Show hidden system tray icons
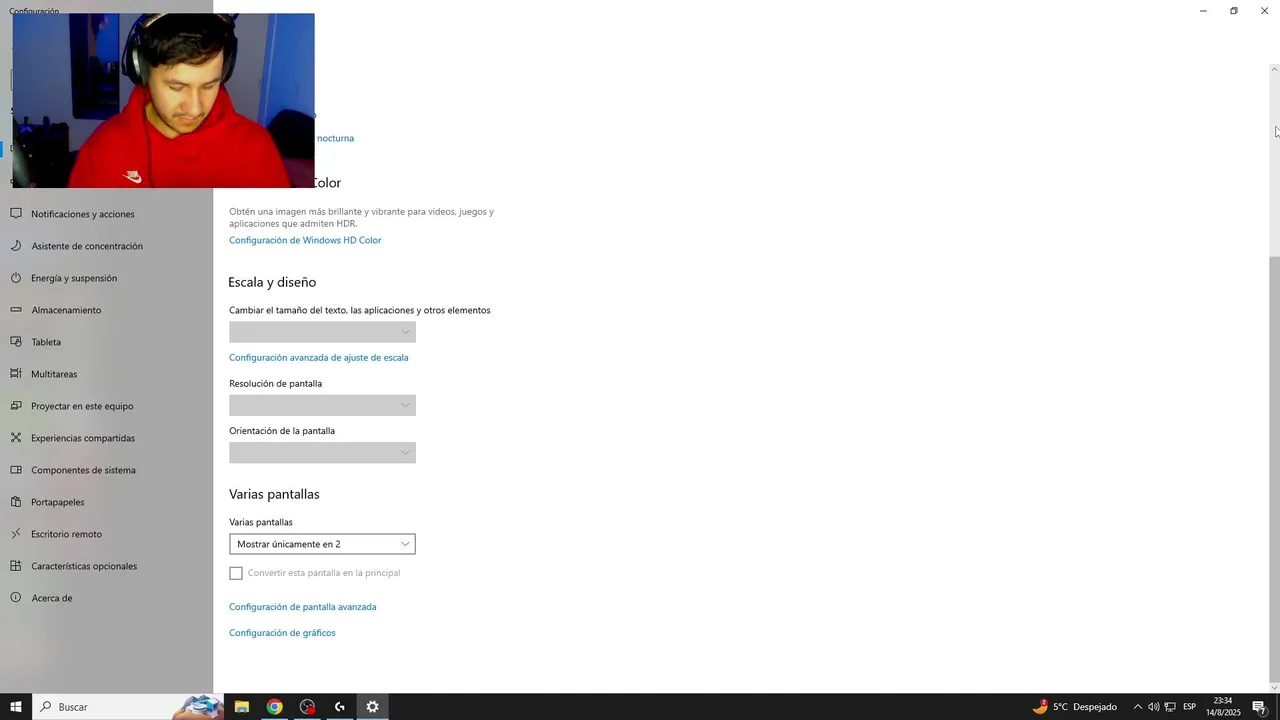Viewport: 1280px width, 720px height. coord(1137,707)
